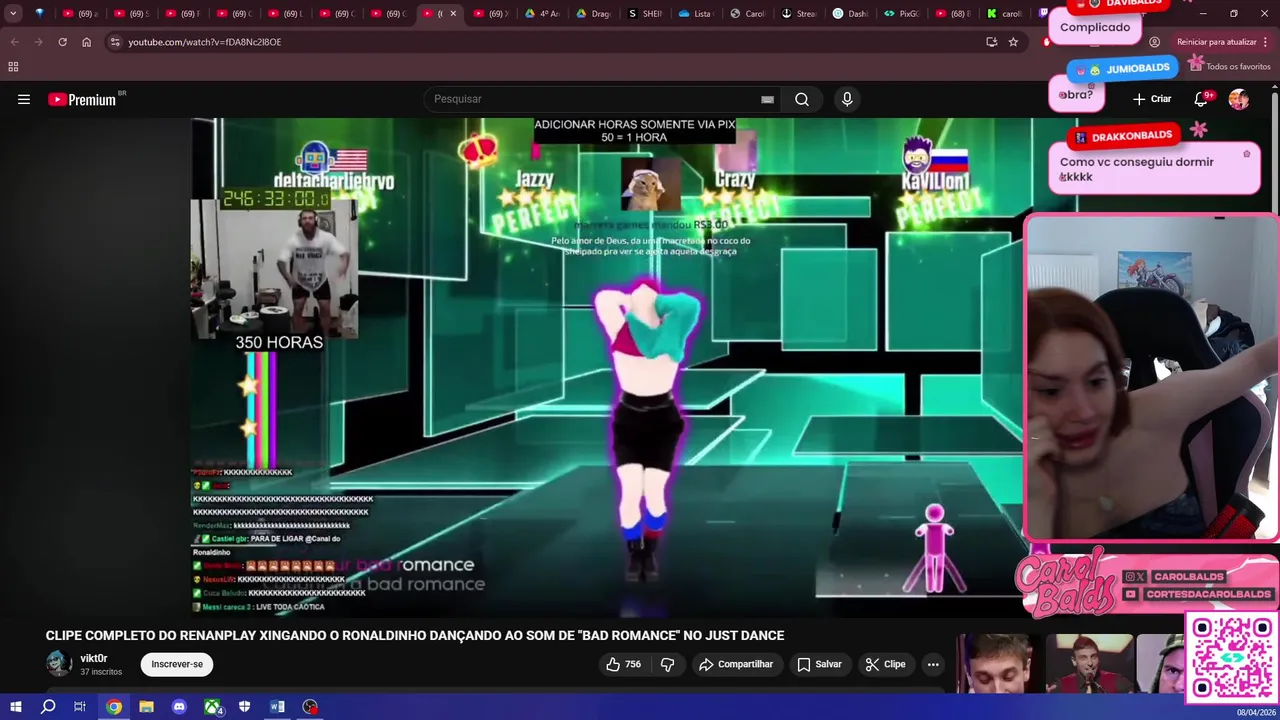Open recommended thumbnail of man with microphone
Screen dimensions: 1280x720
tap(1090, 664)
